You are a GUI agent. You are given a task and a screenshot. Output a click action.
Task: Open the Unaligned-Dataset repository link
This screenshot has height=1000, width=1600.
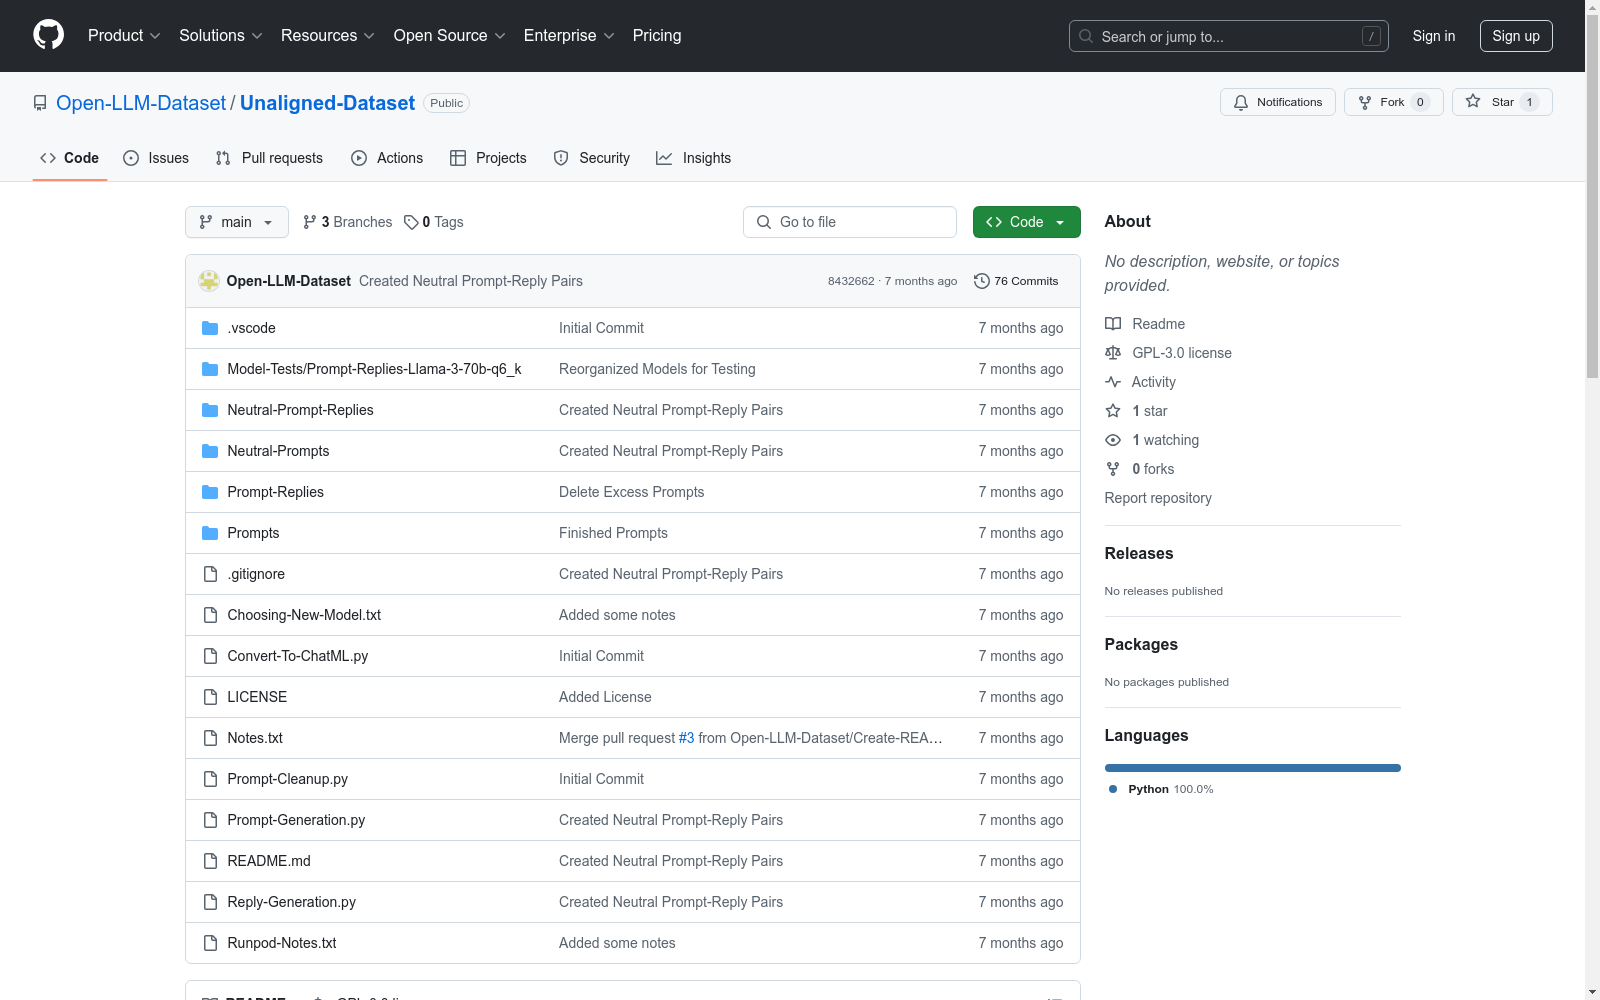coord(327,103)
